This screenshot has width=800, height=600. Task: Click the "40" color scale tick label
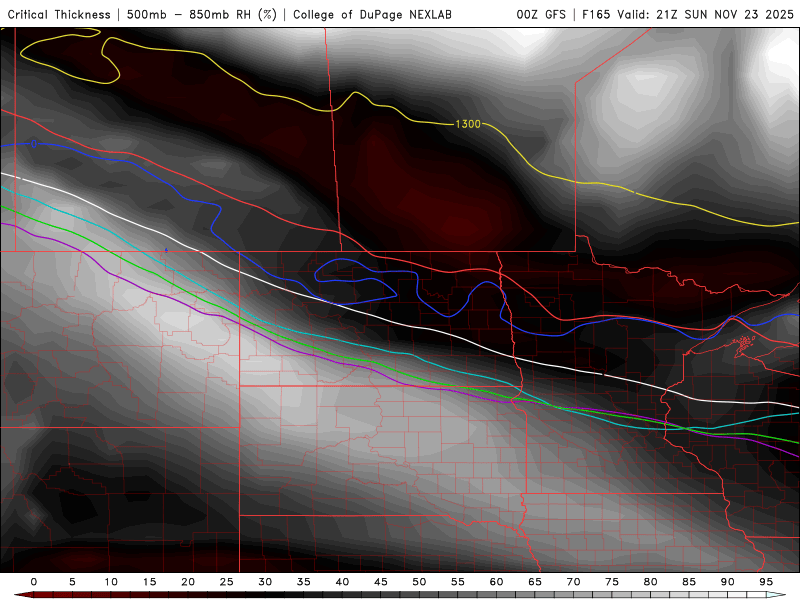point(342,582)
